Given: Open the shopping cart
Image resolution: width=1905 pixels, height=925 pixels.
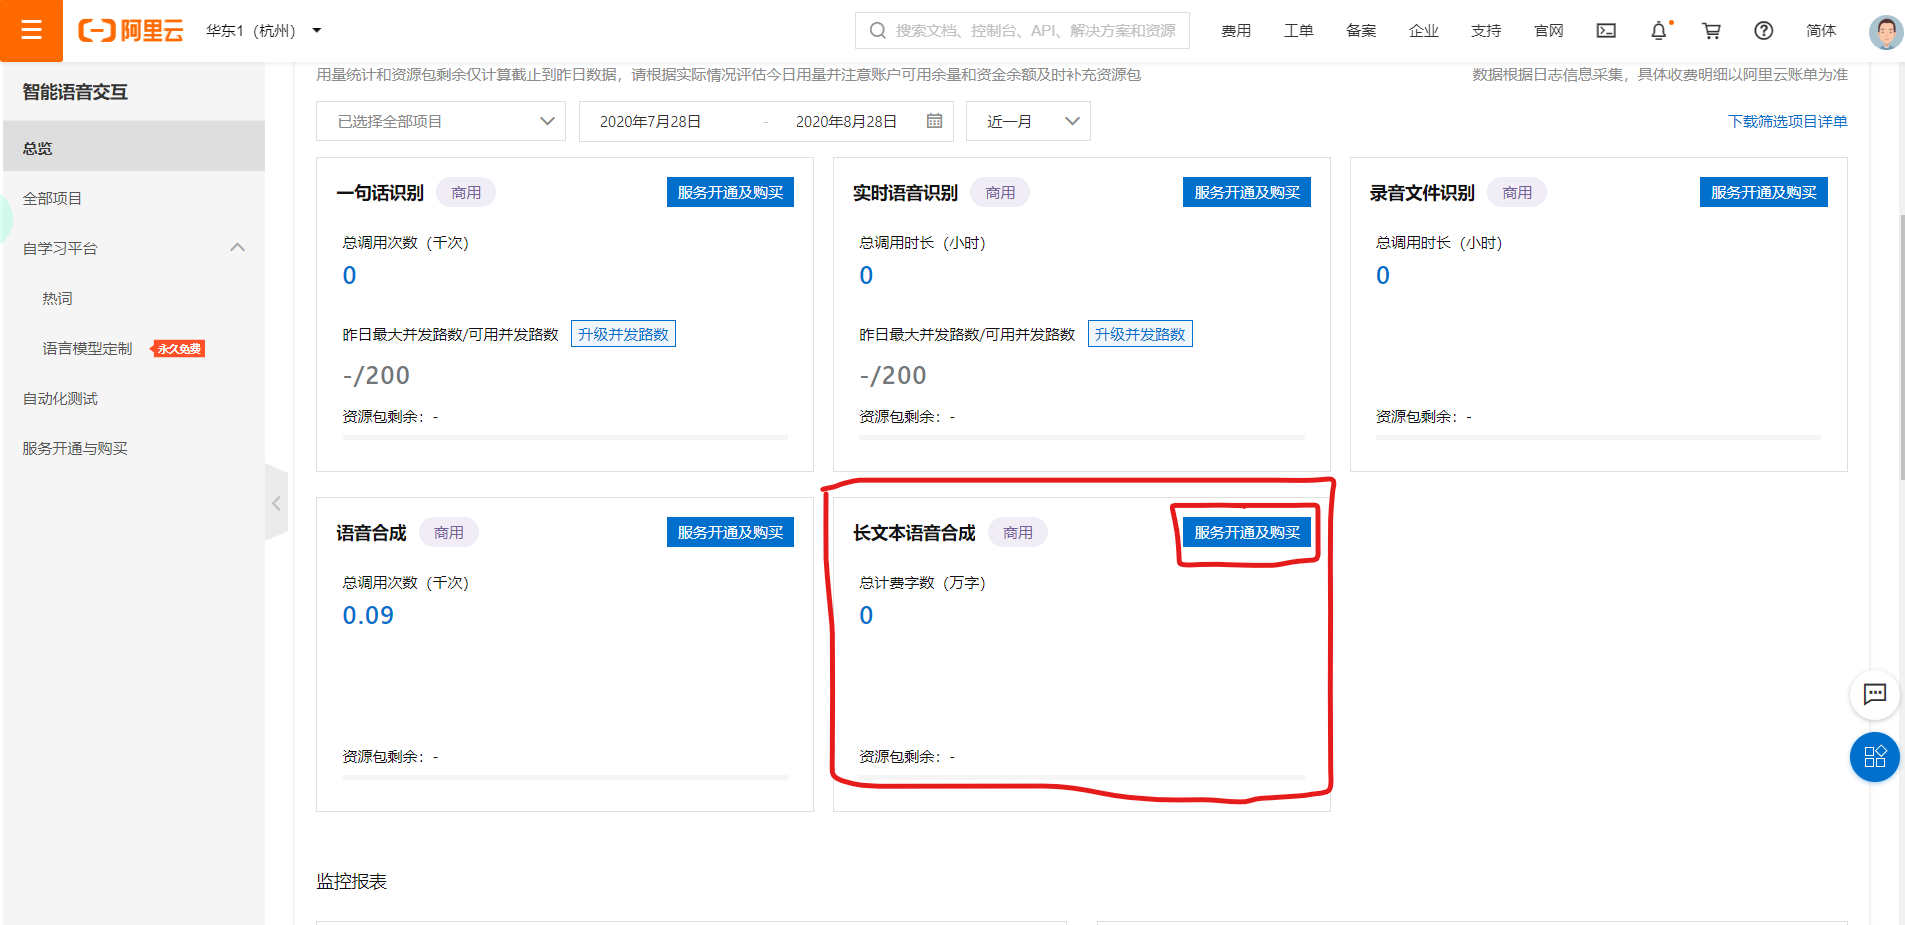Looking at the screenshot, I should point(1711,31).
